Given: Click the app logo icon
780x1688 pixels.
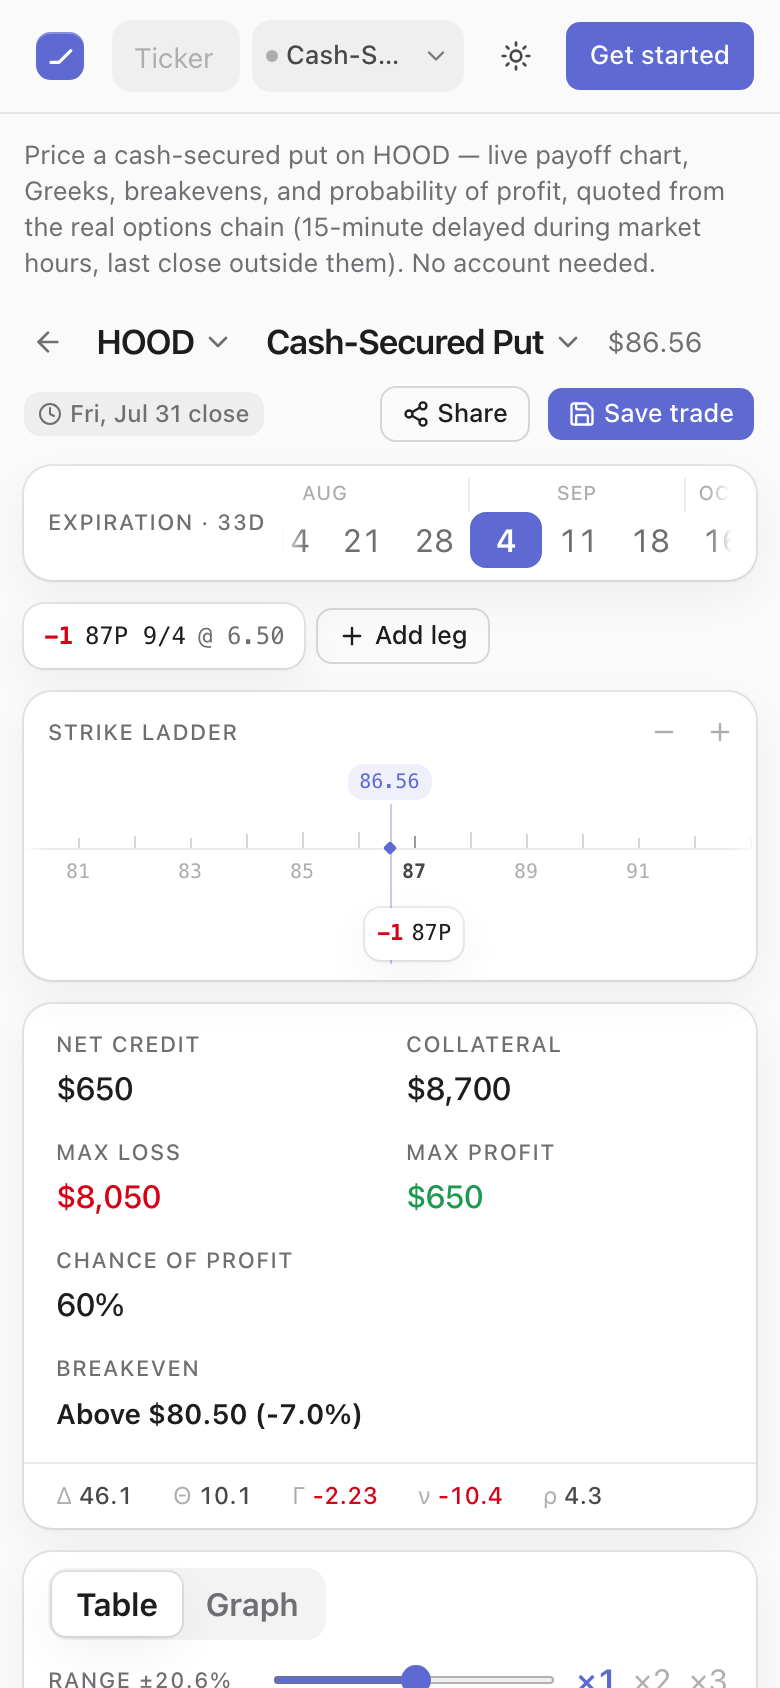Looking at the screenshot, I should [x=60, y=56].
